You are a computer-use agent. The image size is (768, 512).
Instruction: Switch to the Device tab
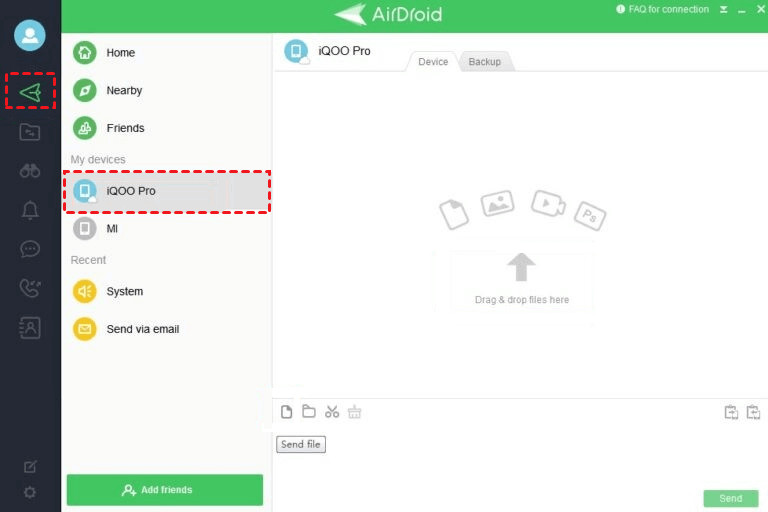433,62
